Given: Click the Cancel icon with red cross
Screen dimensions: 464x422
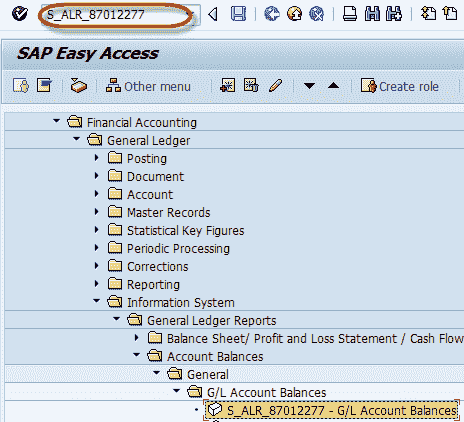Looking at the screenshot, I should (316, 14).
